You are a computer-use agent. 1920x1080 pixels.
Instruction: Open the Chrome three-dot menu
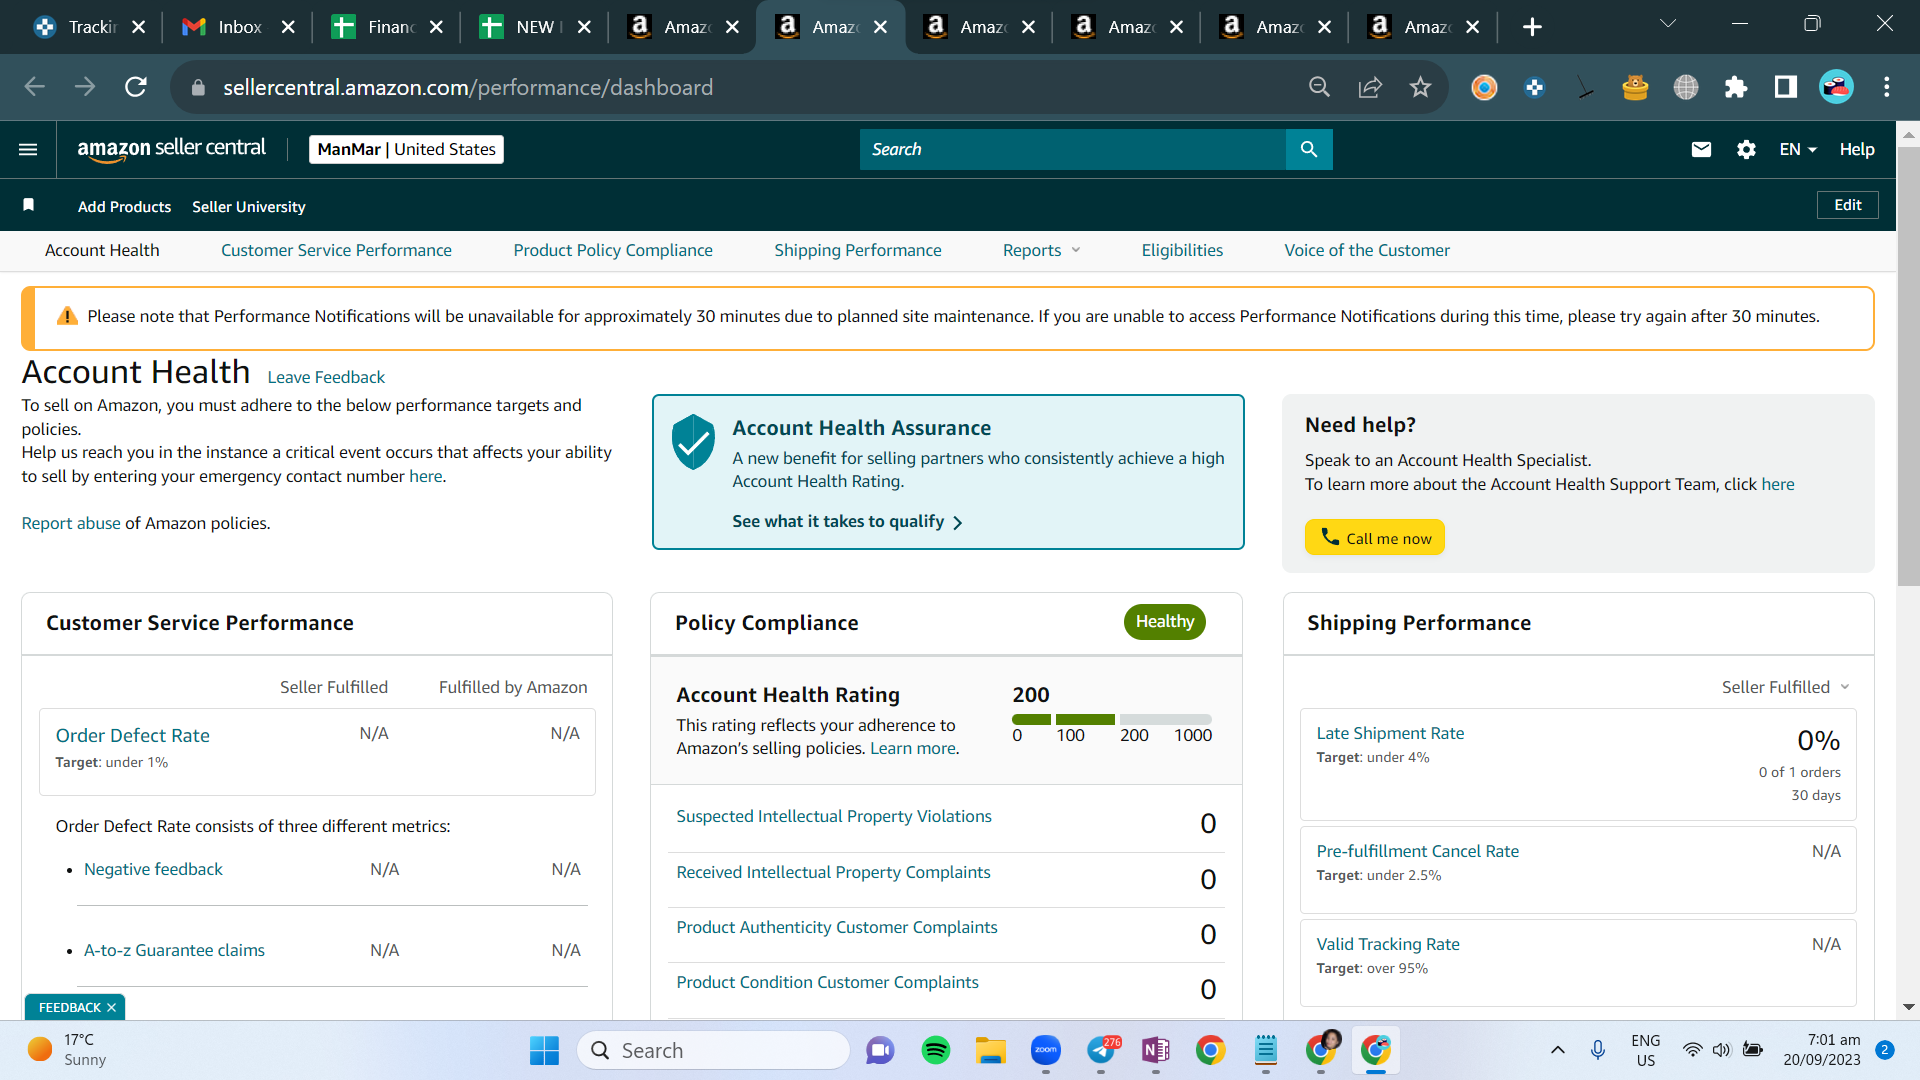[1887, 87]
